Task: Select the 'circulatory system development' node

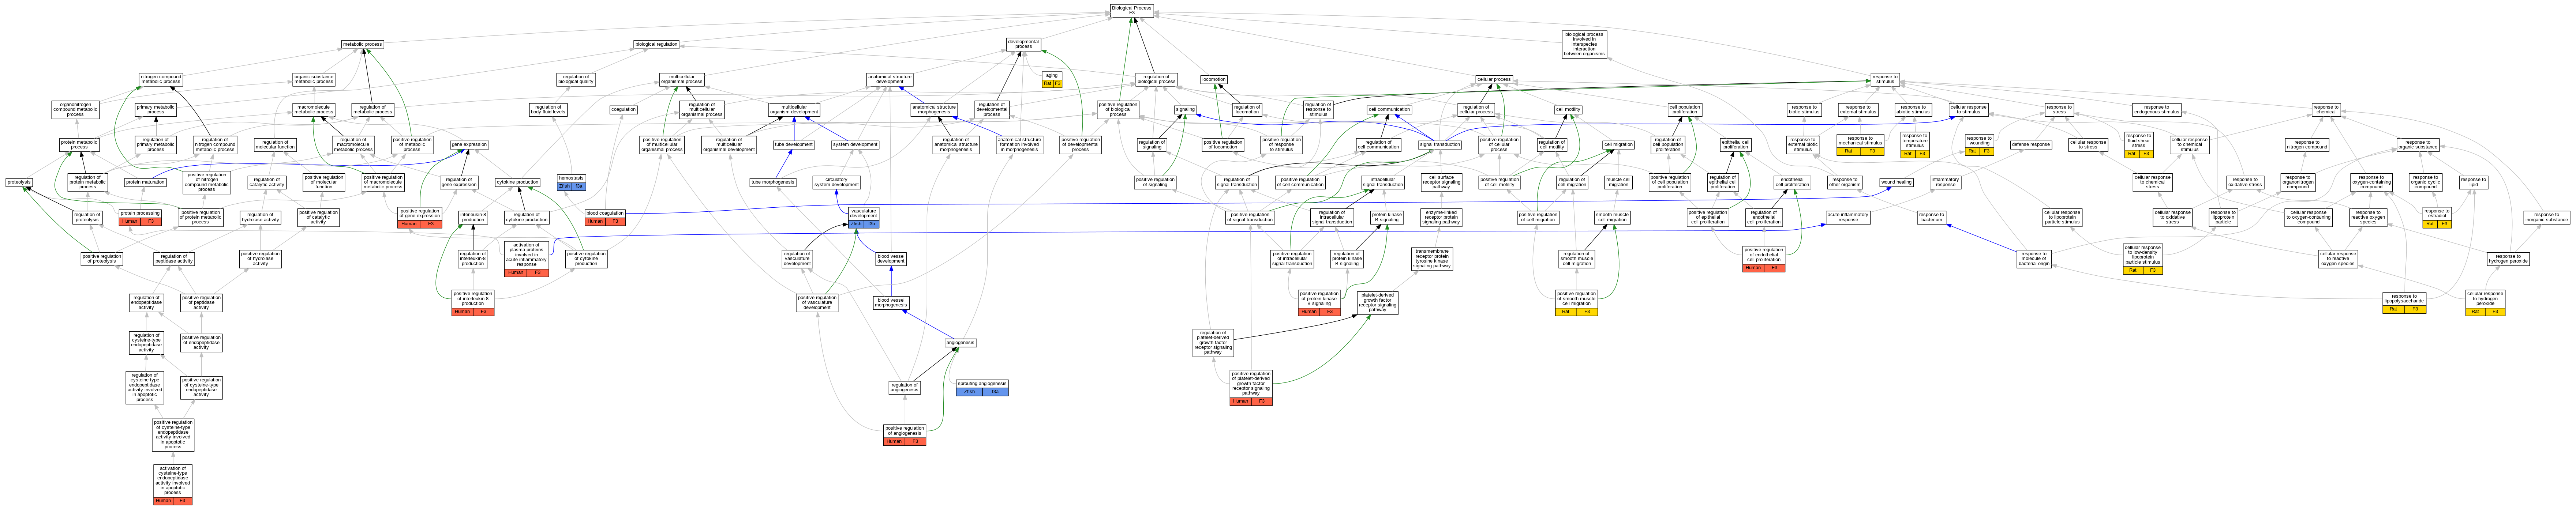Action: pos(836,182)
